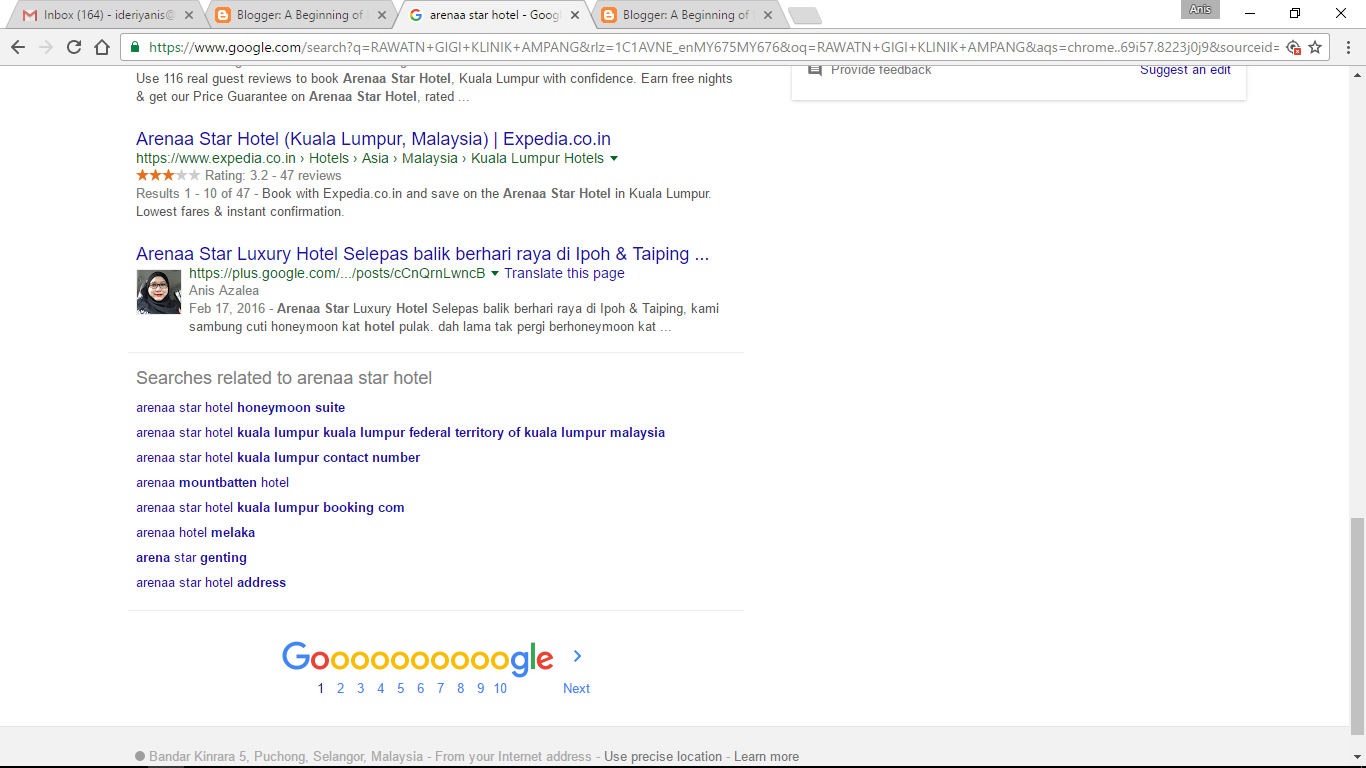Close the first Blogger tab
The image size is (1366, 768).
point(381,15)
